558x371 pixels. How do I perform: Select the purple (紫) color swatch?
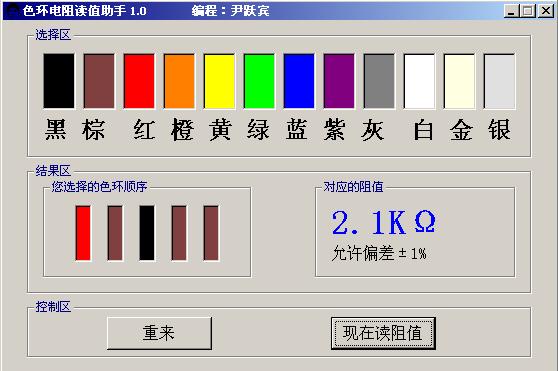coord(339,81)
